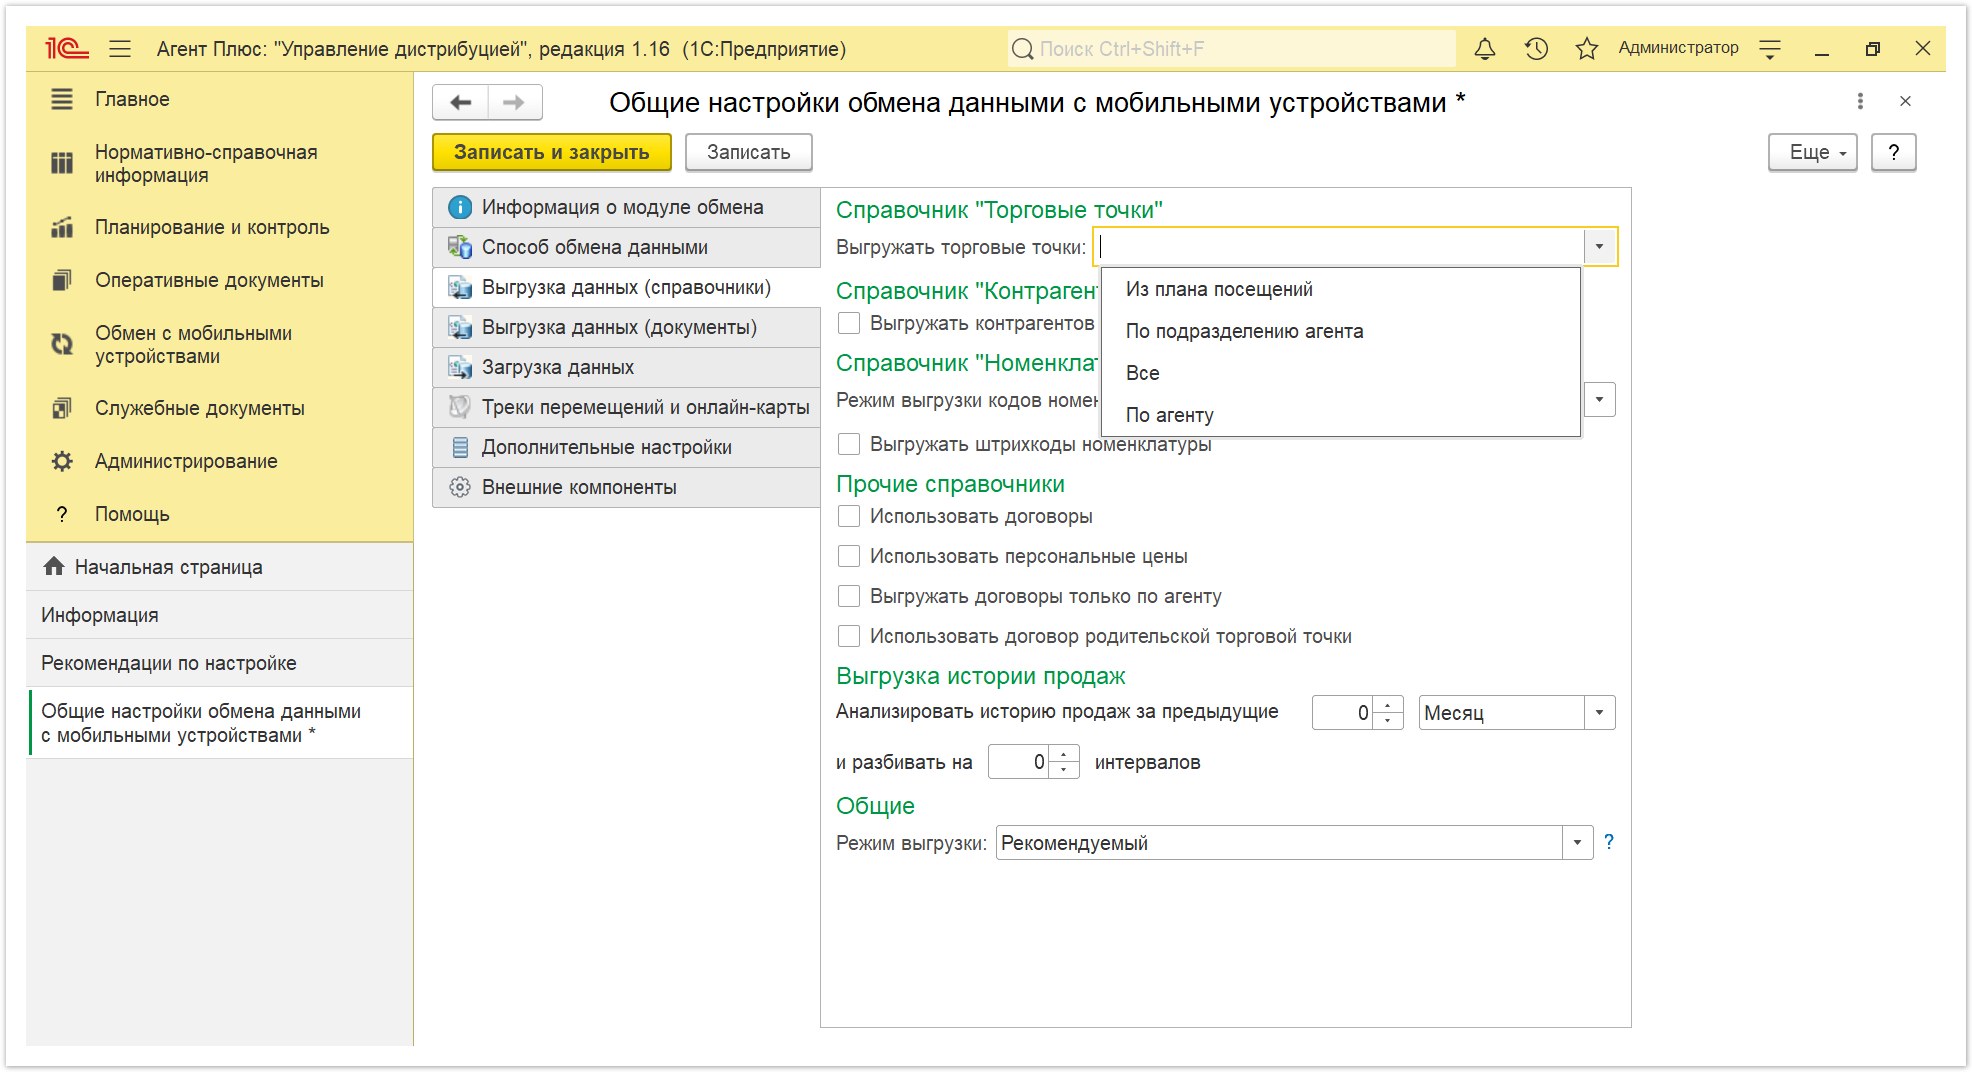Go forward with the right arrow button
The height and width of the screenshot is (1072, 1972).
coord(515,102)
